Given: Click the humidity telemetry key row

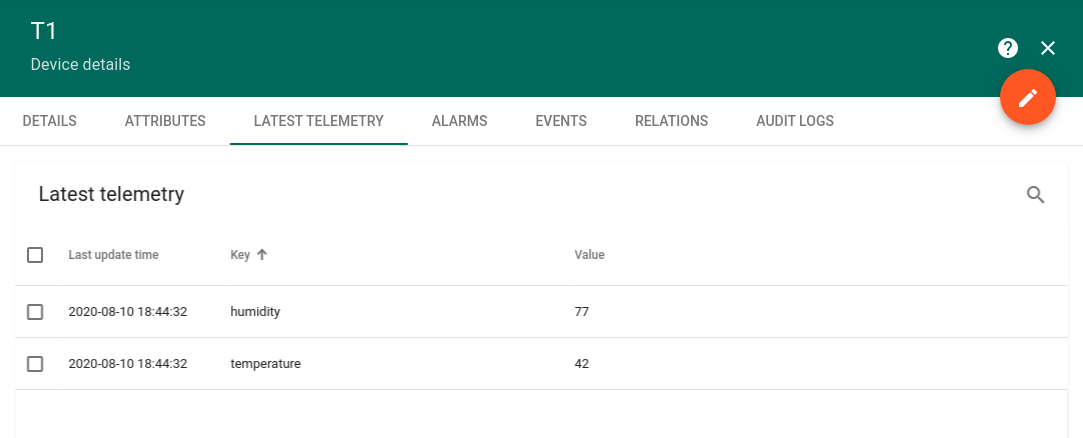Looking at the screenshot, I should click(x=541, y=312).
